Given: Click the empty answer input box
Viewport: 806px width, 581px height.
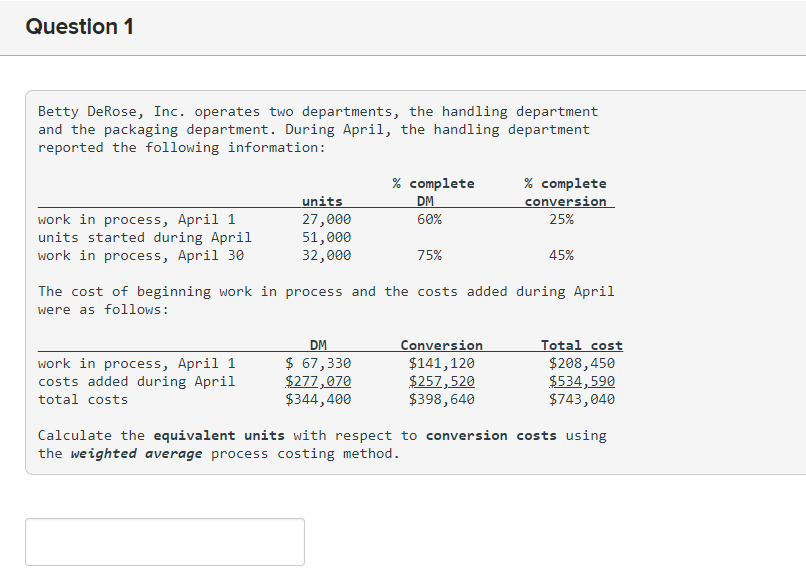Looking at the screenshot, I should click(165, 542).
